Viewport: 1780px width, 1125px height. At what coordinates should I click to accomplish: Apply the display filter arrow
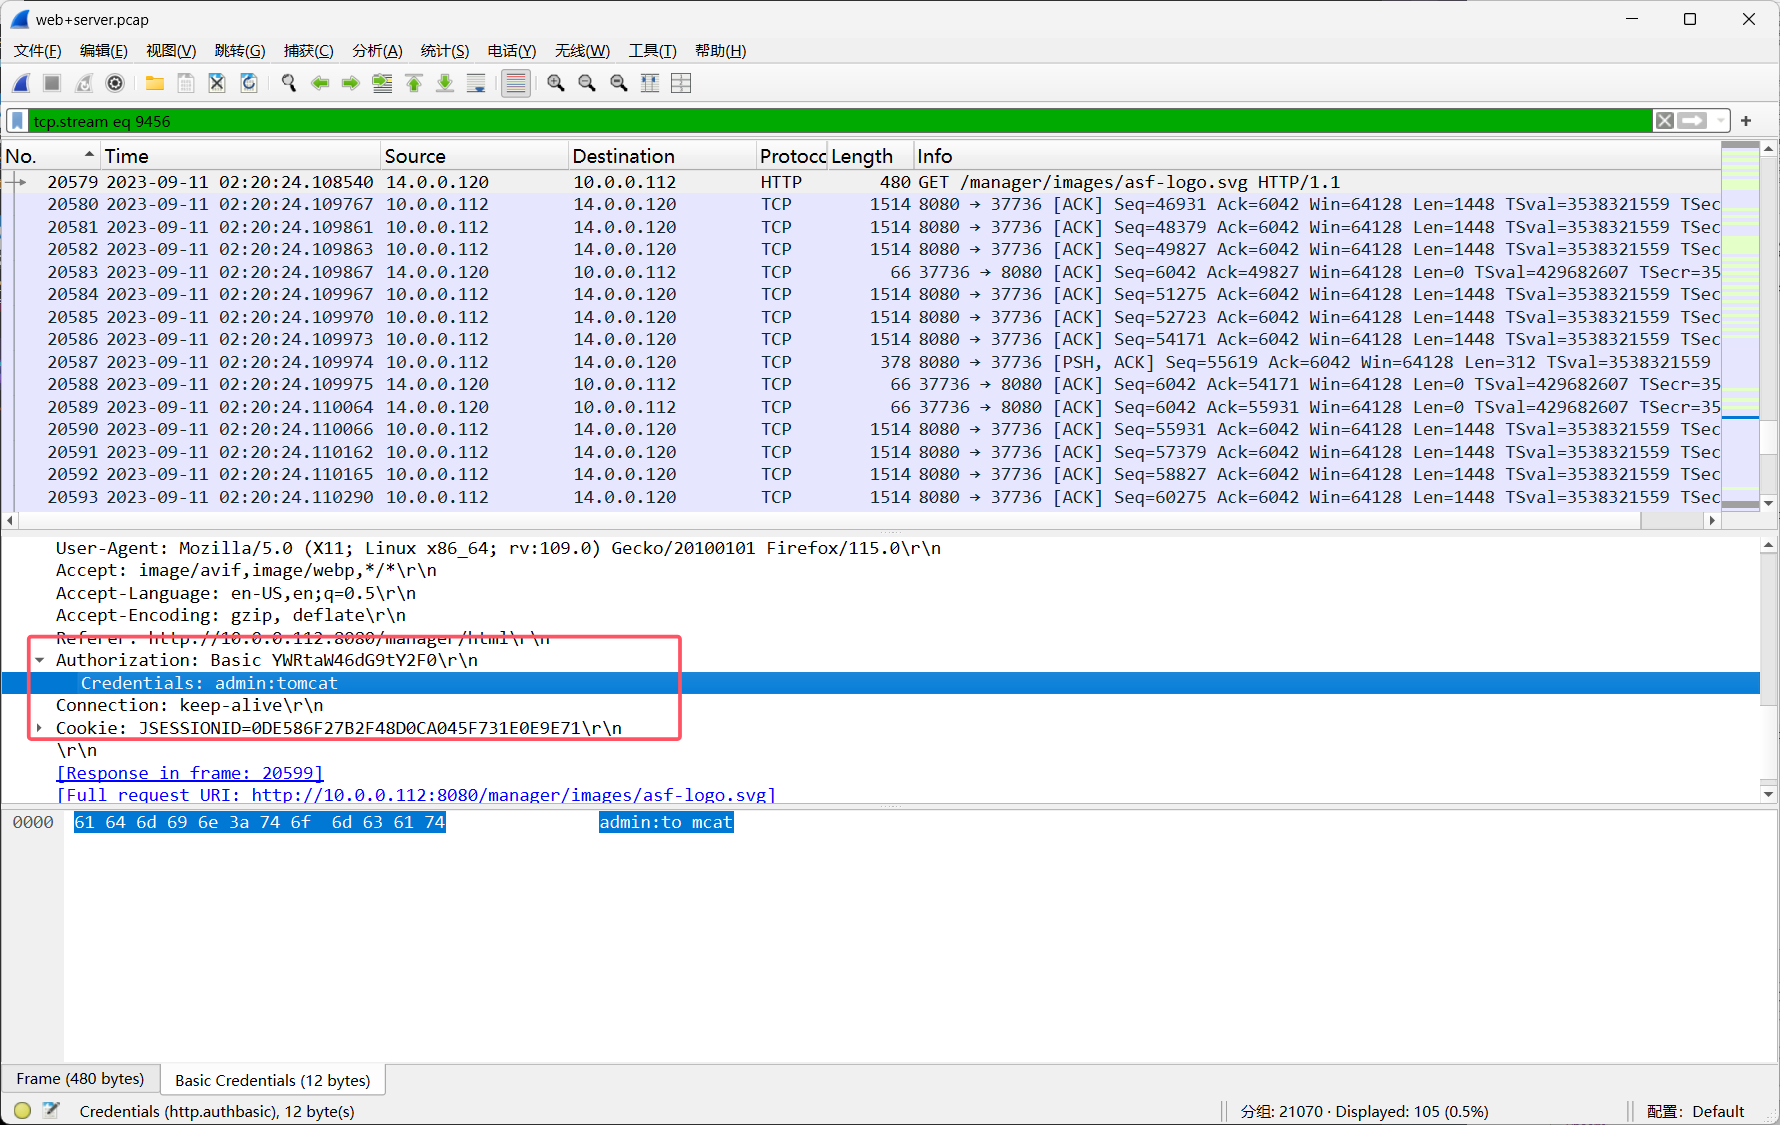click(x=1692, y=121)
